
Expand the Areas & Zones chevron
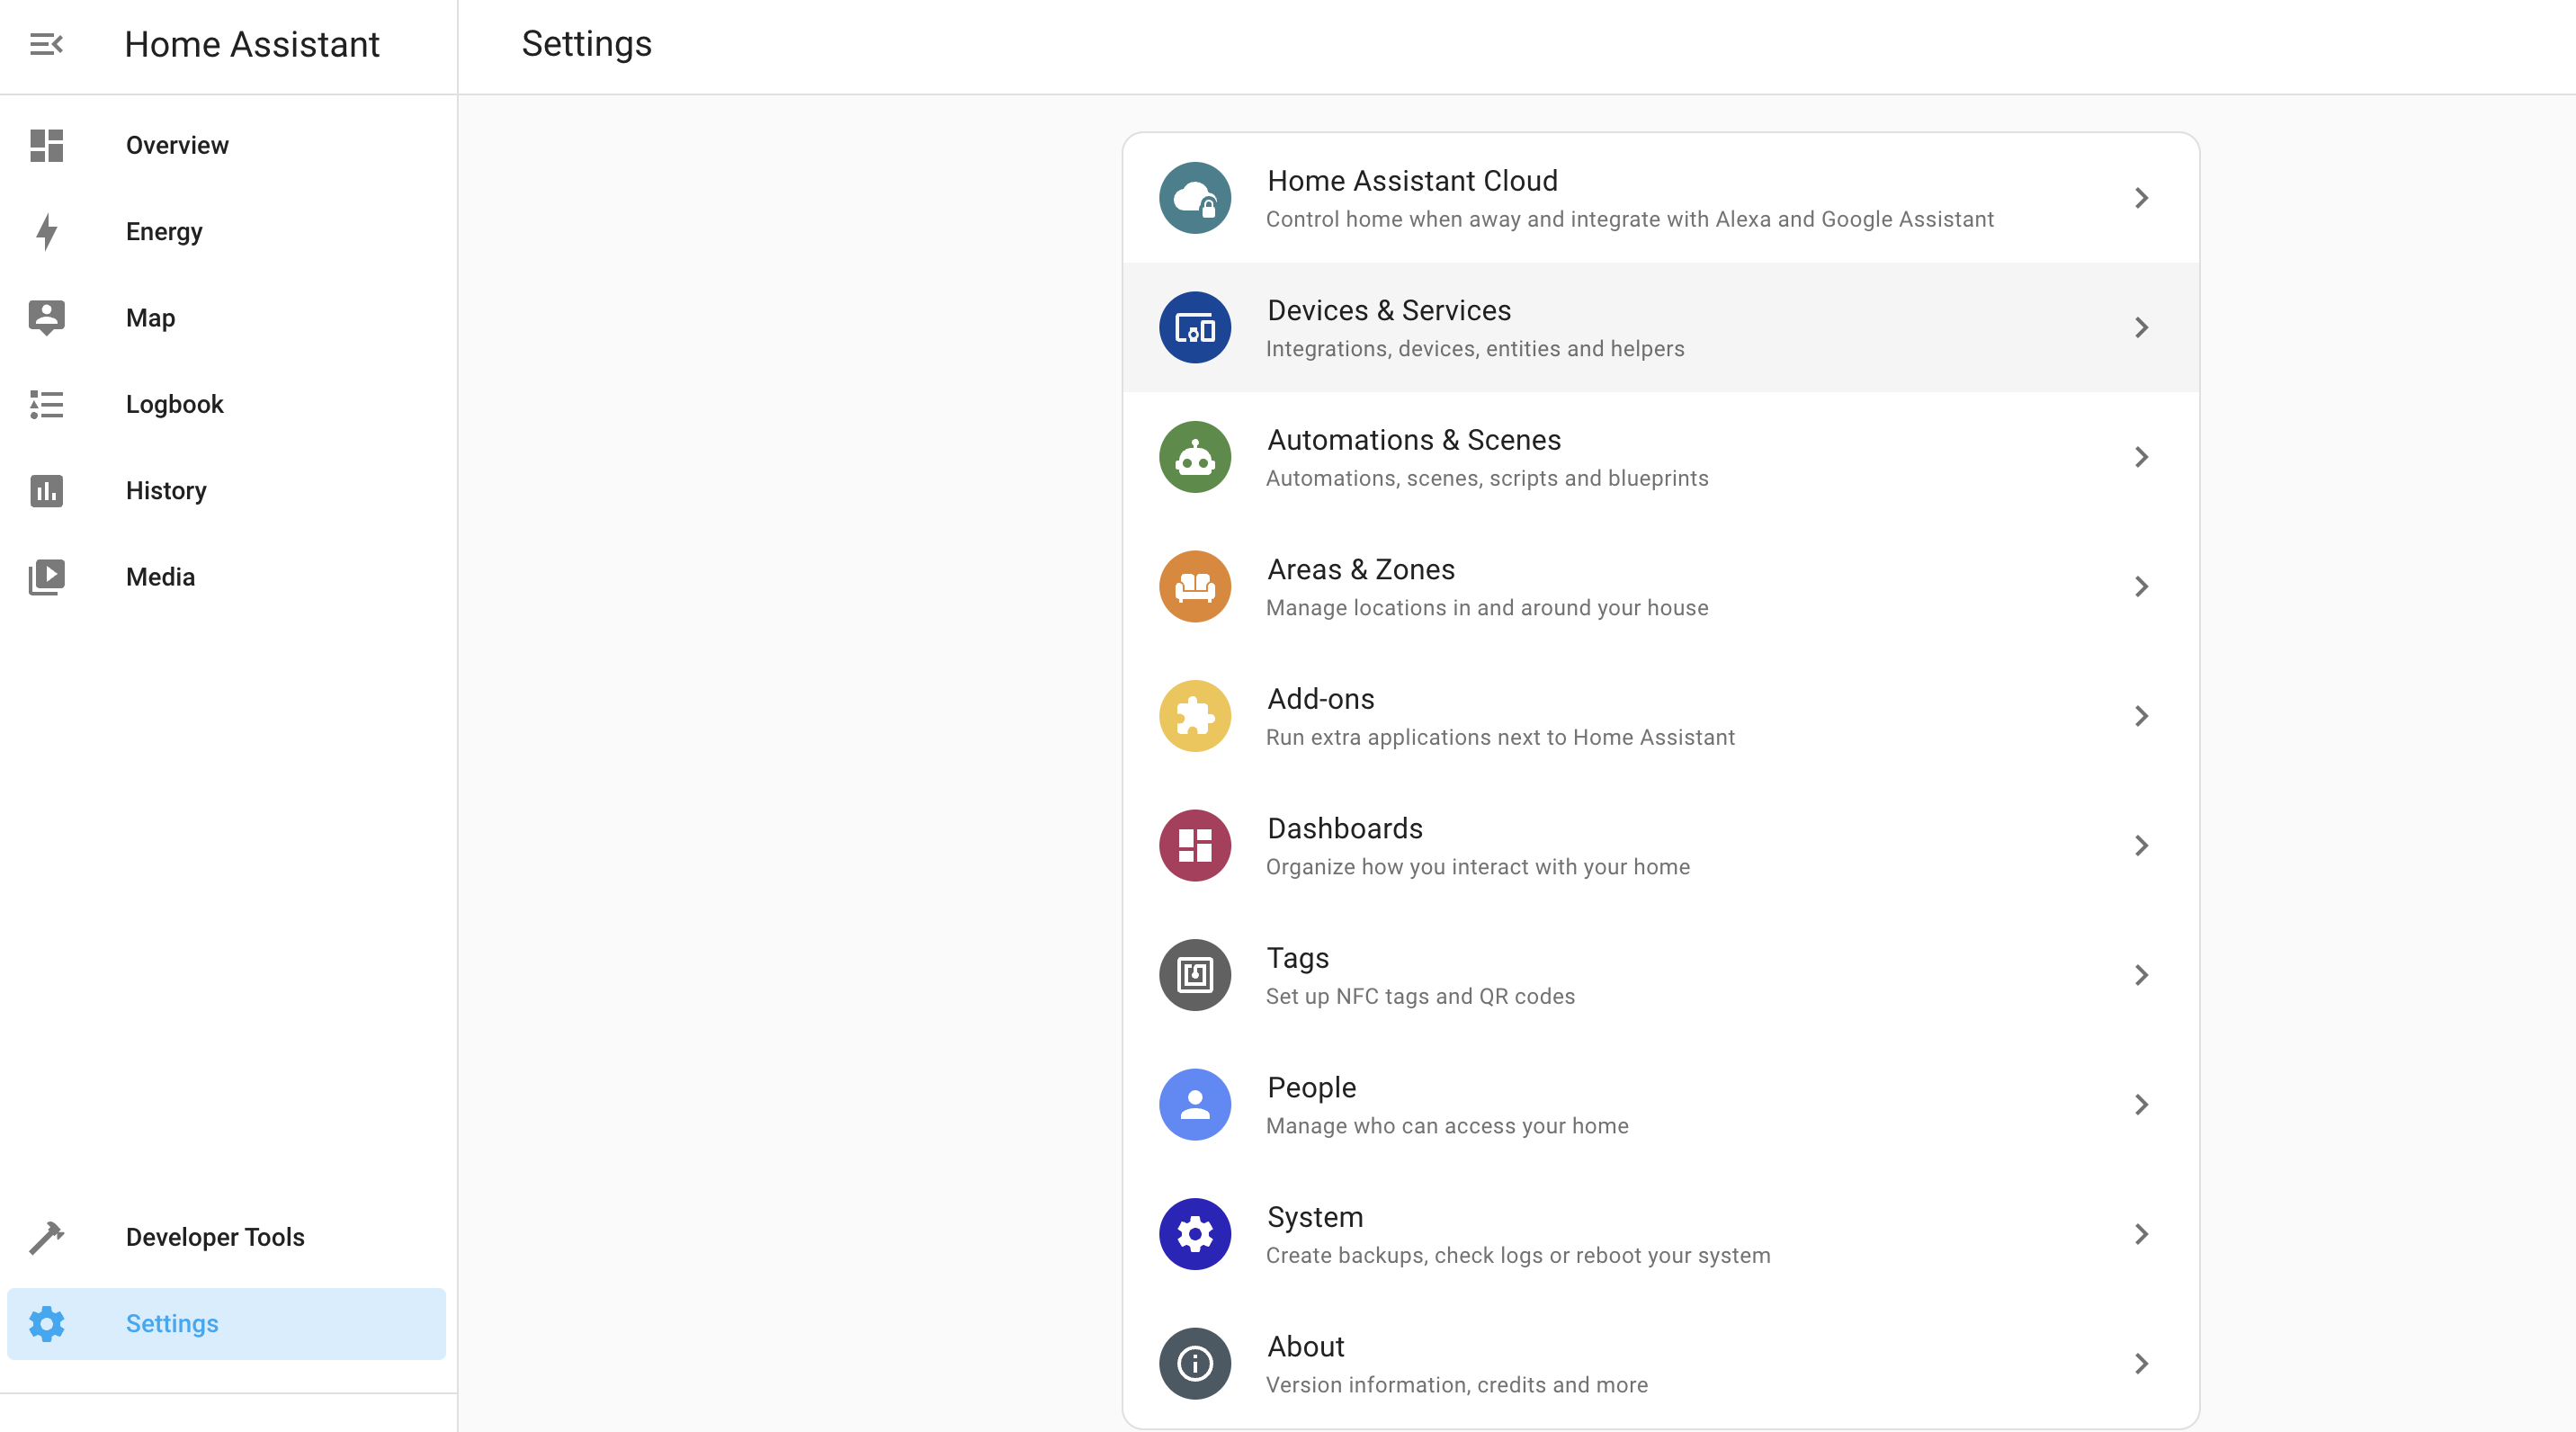pos(2141,587)
